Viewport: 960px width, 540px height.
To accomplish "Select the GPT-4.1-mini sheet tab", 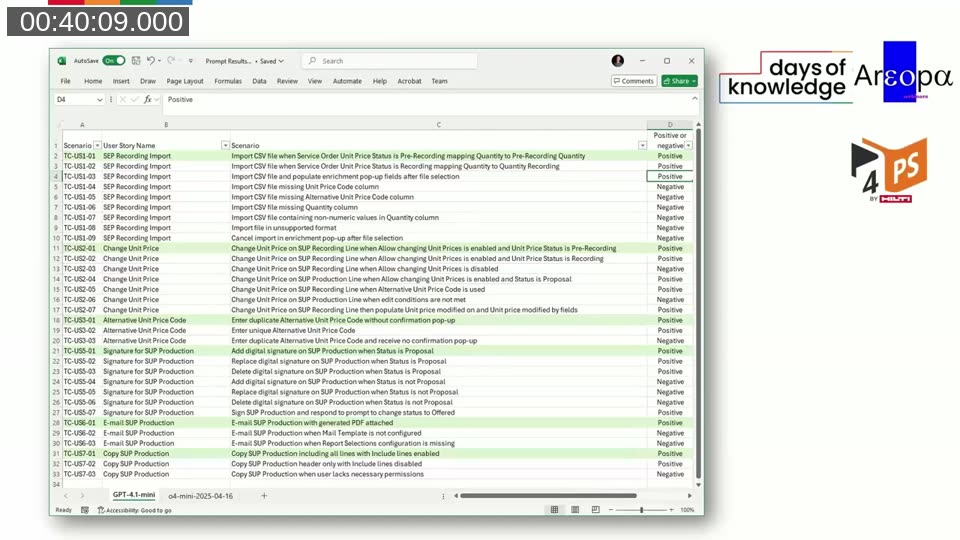I will pyautogui.click(x=133, y=495).
